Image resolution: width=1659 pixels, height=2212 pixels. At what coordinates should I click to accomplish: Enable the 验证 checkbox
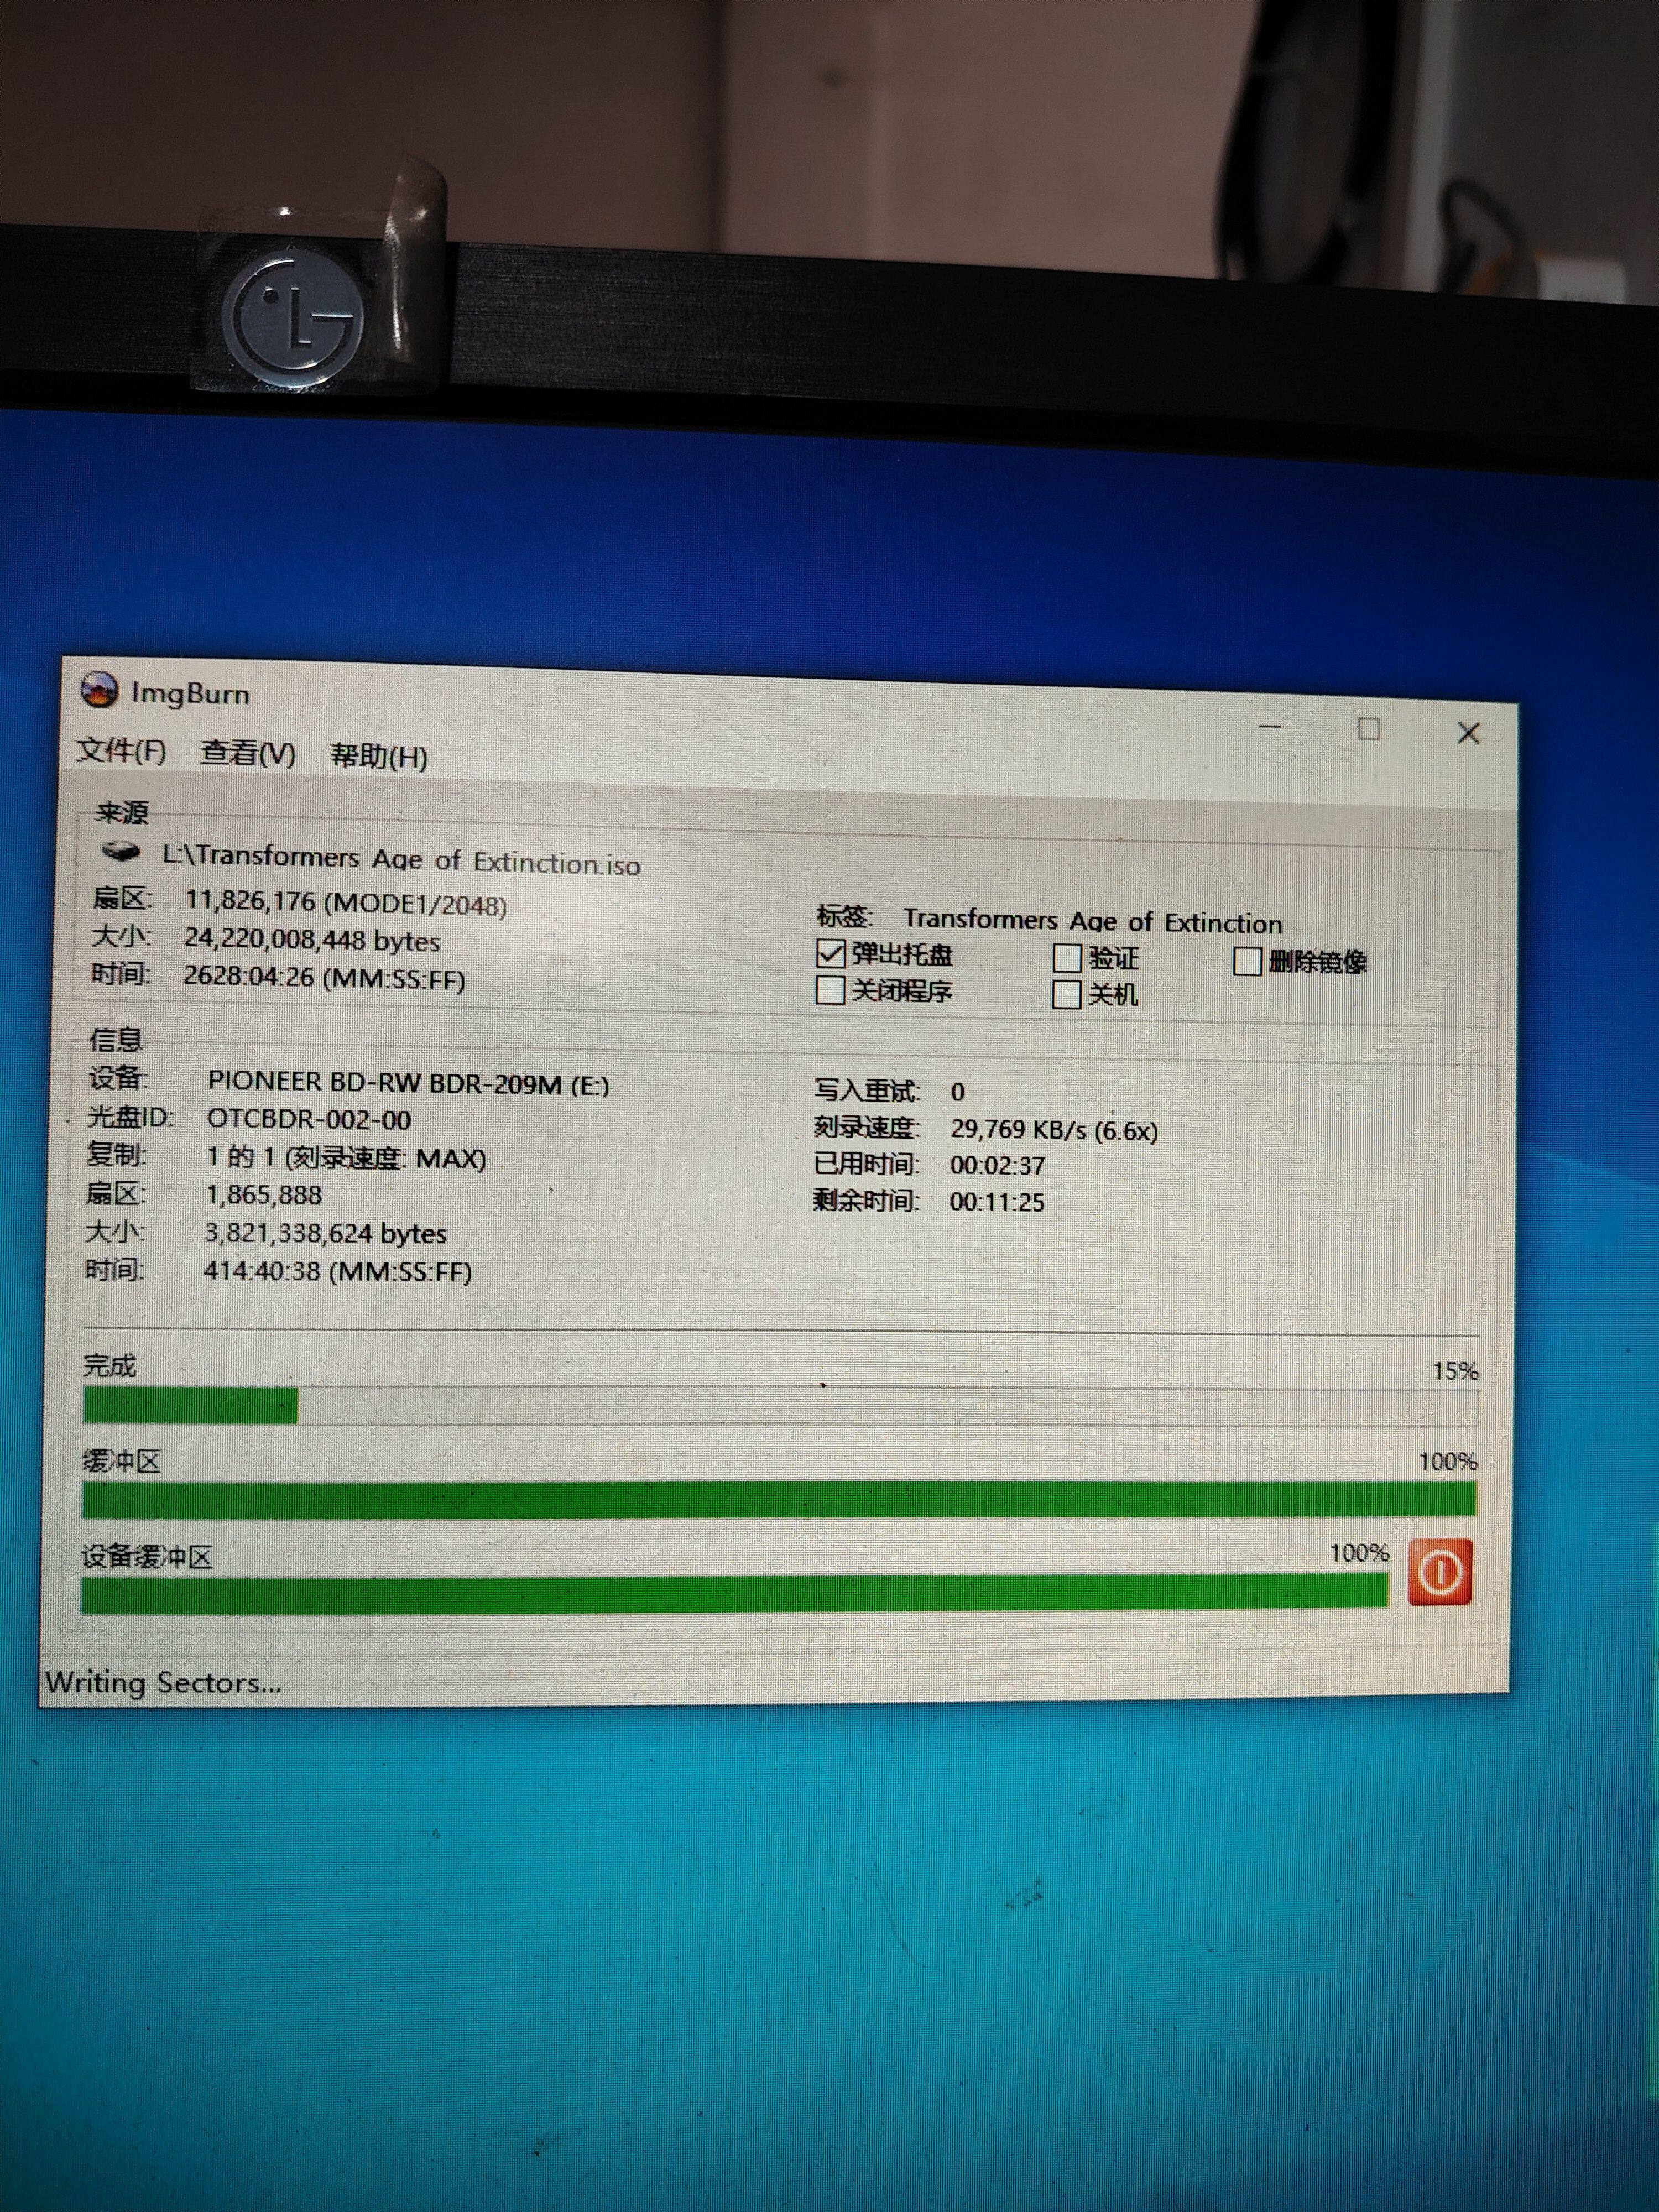click(1067, 958)
